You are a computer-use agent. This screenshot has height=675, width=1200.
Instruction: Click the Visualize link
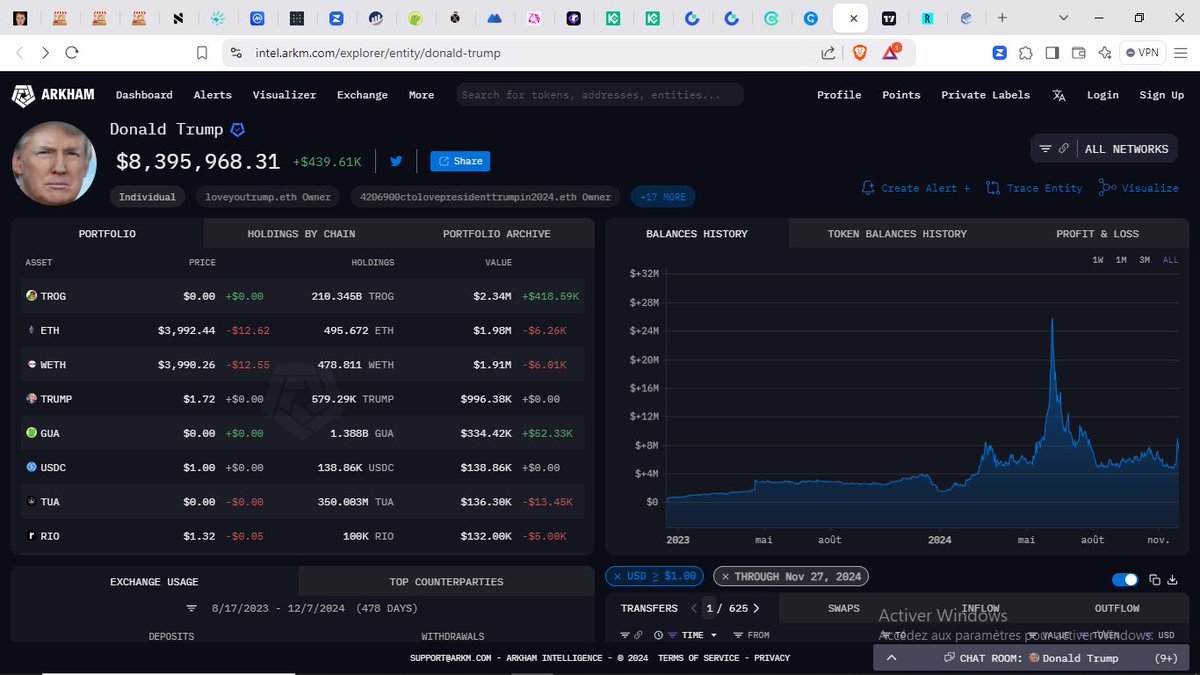coord(1138,188)
